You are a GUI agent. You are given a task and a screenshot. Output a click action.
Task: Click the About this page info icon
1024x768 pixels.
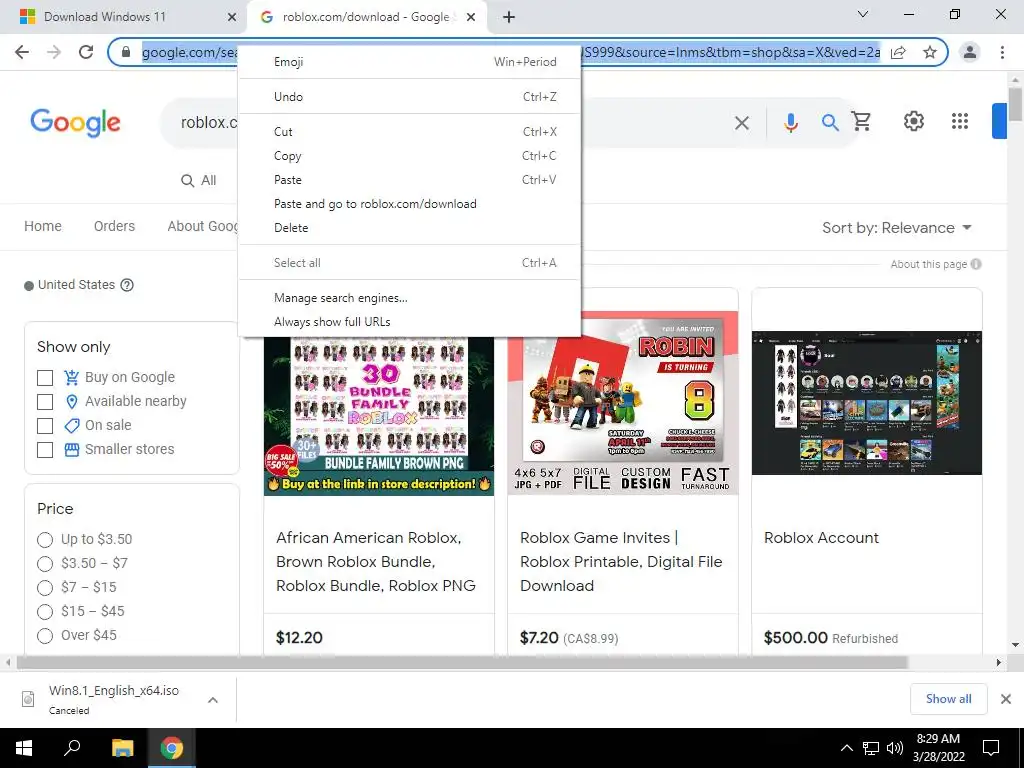[976, 264]
